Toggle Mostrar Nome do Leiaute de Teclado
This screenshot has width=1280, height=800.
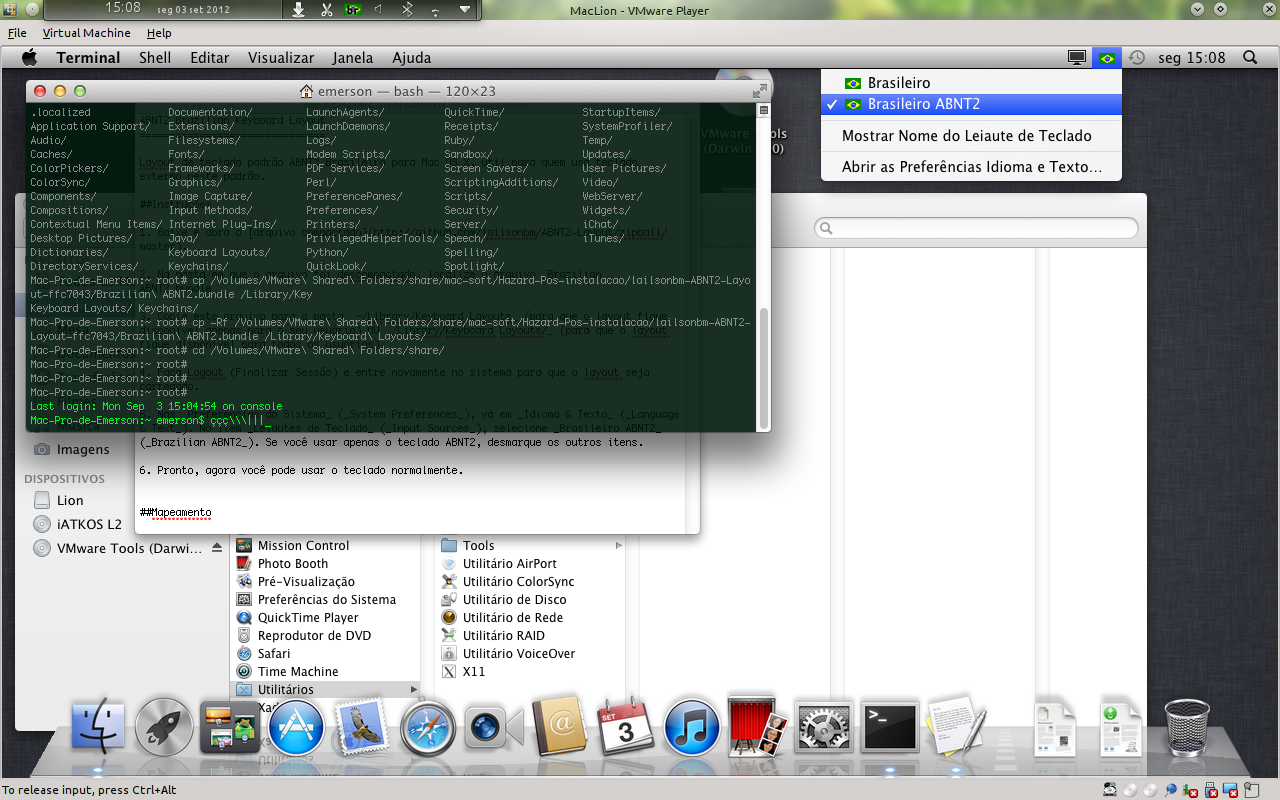coord(971,135)
